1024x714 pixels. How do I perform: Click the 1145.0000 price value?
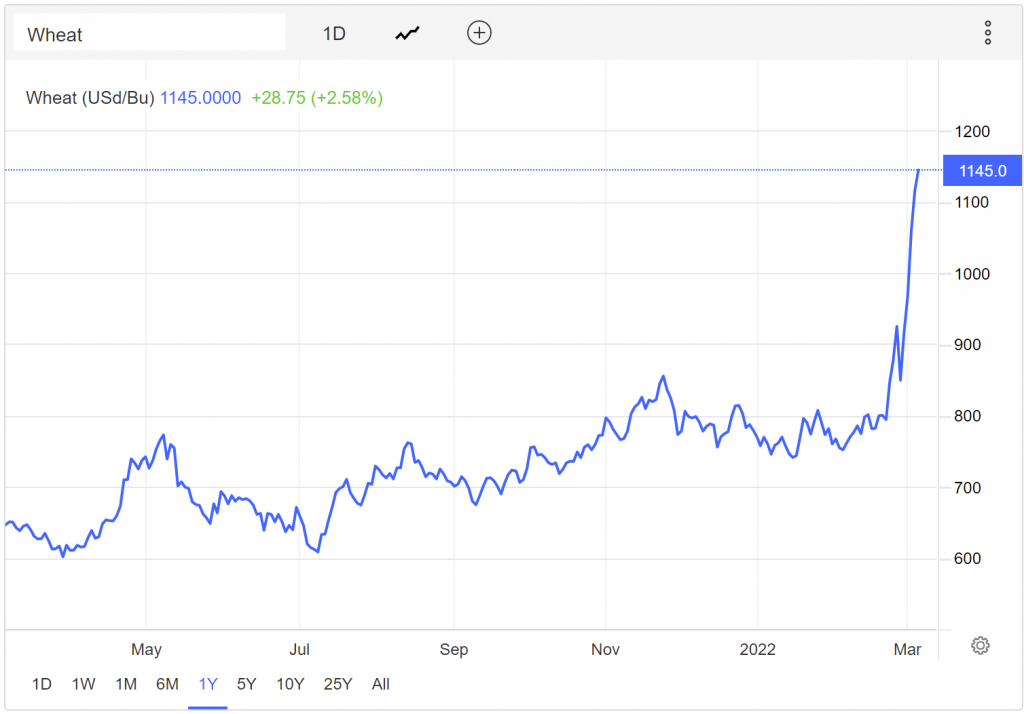click(x=200, y=98)
